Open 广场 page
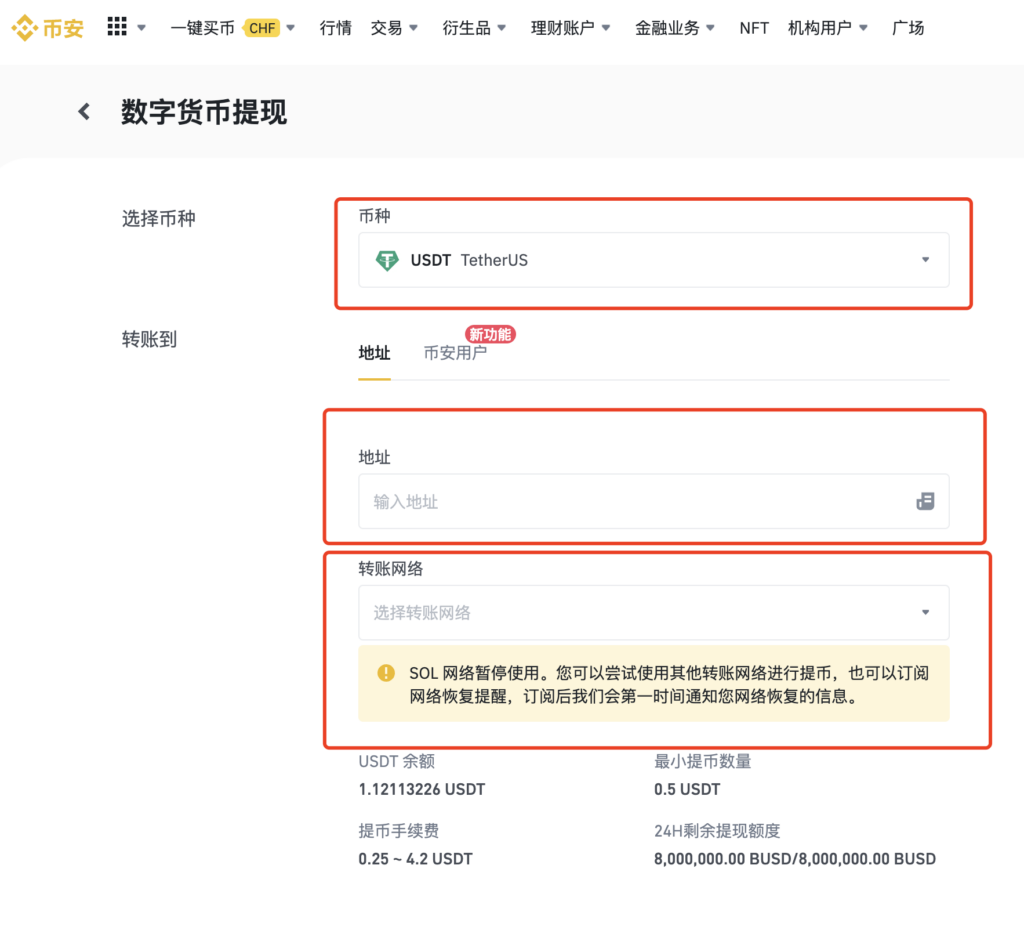This screenshot has height=941, width=1024. [908, 28]
